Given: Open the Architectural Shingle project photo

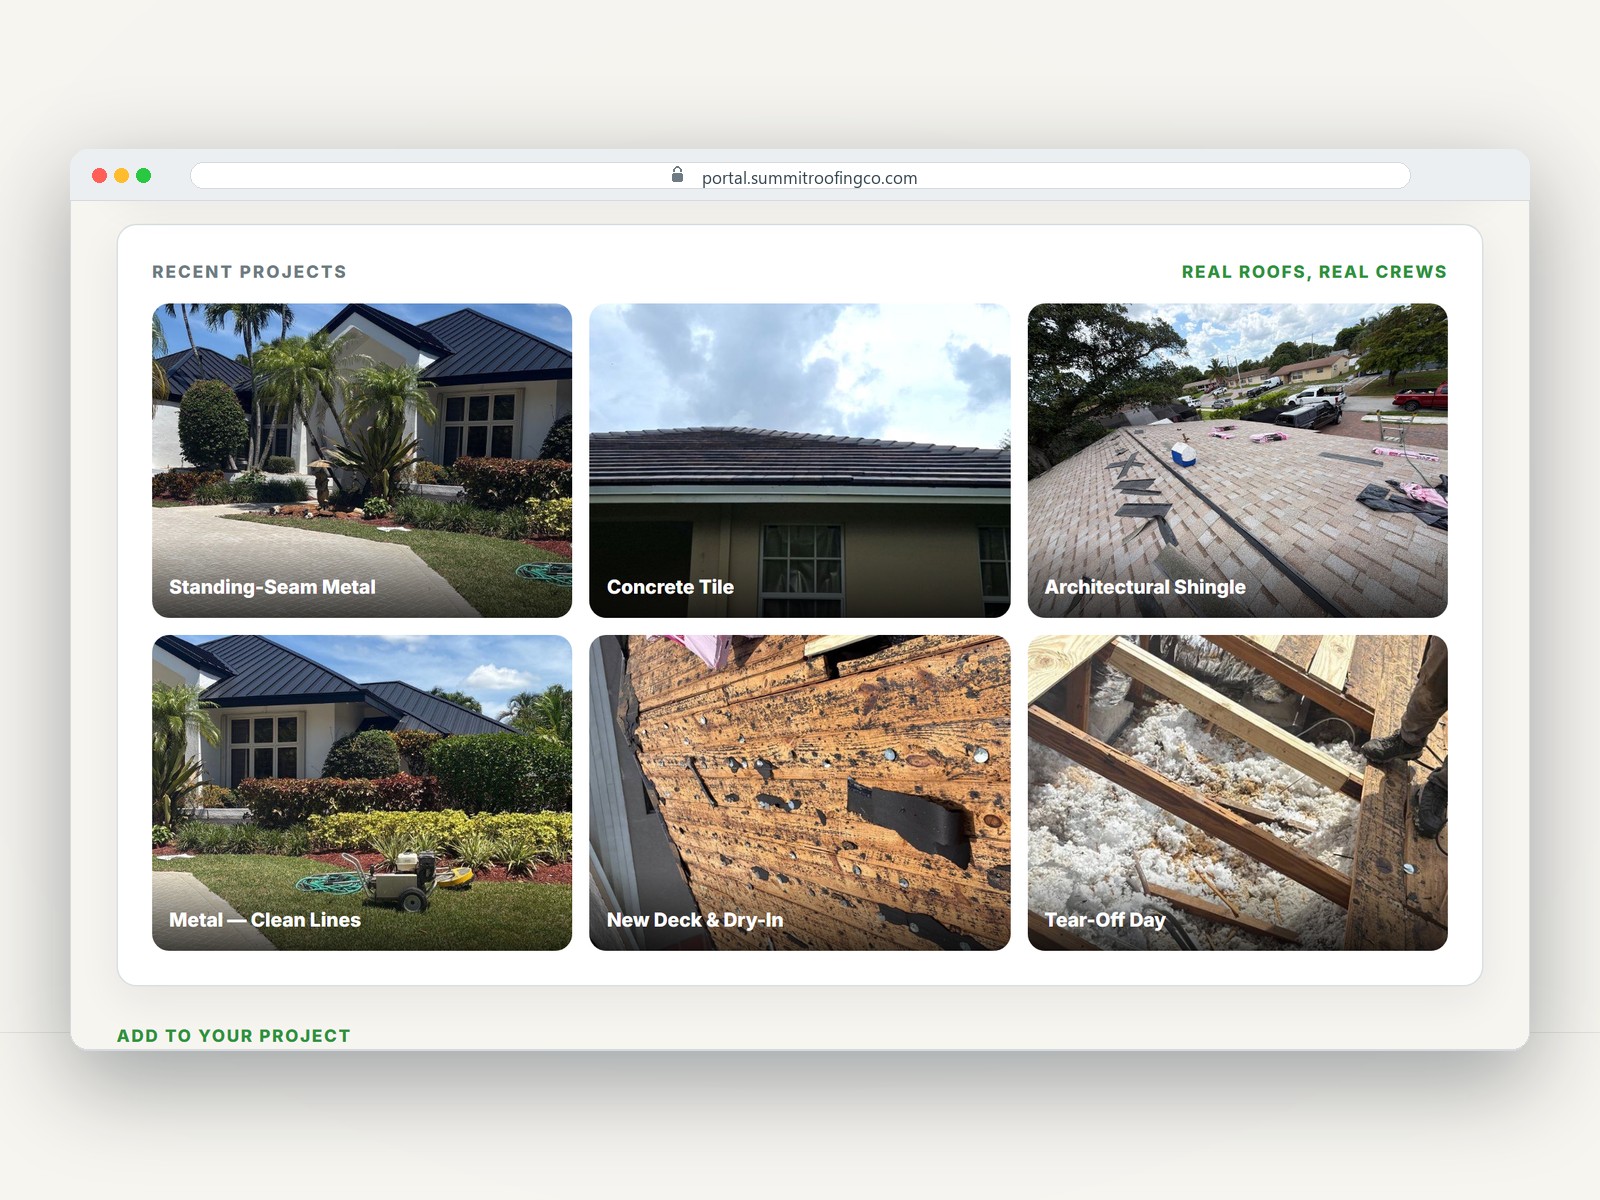Looking at the screenshot, I should click(1238, 460).
